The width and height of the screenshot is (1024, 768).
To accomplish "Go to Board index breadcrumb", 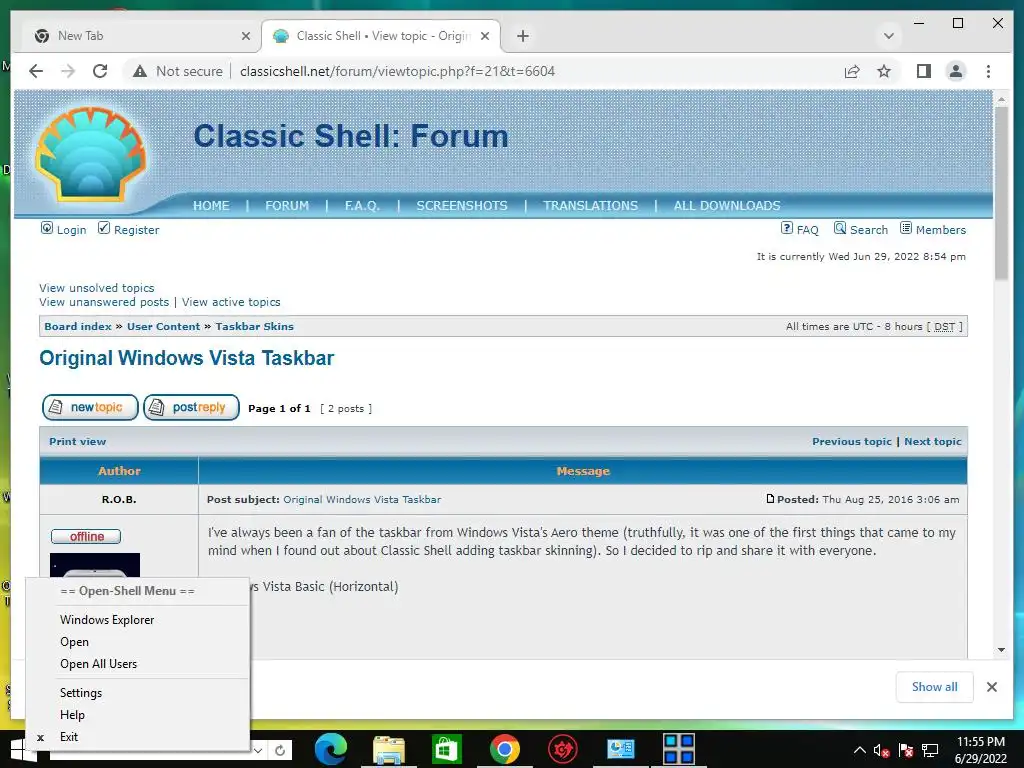I will click(x=78, y=327).
